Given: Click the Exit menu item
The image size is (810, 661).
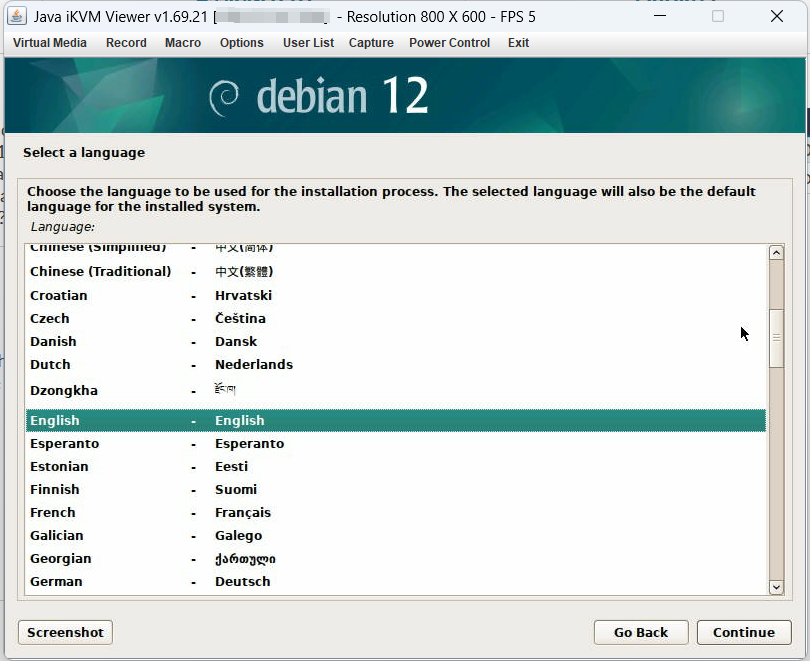Looking at the screenshot, I should [518, 43].
